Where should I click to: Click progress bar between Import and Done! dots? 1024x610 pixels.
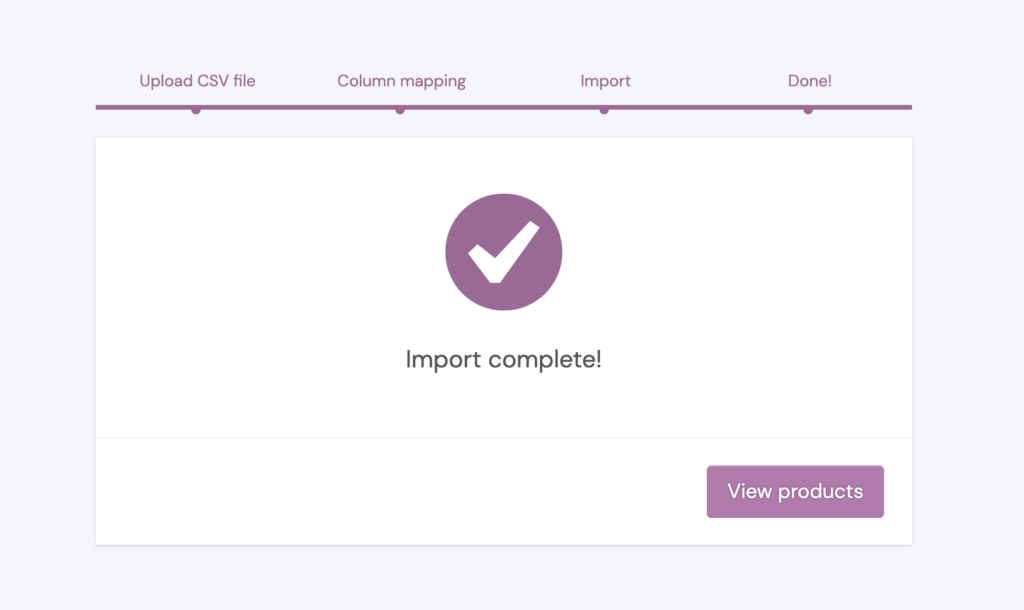point(706,107)
